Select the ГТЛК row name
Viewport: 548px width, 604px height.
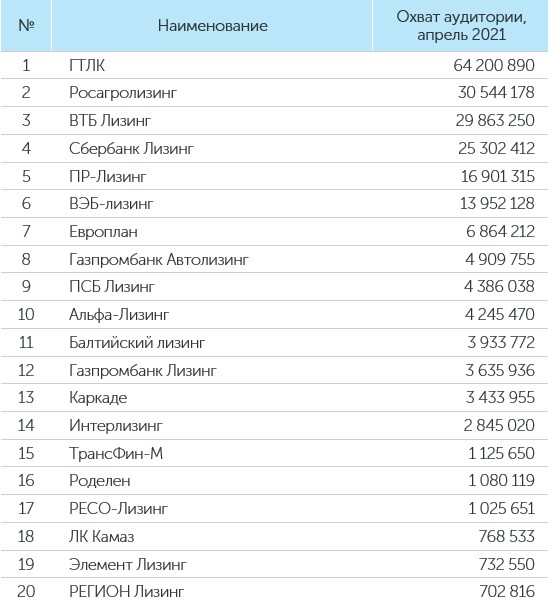pos(87,65)
